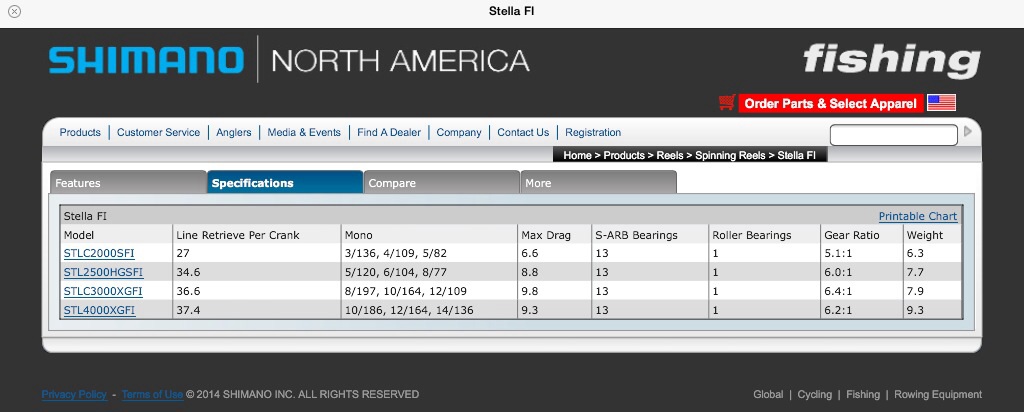Screen dimensions: 1024x412
Task: Open the STLC2000SFI model link
Action: (99, 253)
